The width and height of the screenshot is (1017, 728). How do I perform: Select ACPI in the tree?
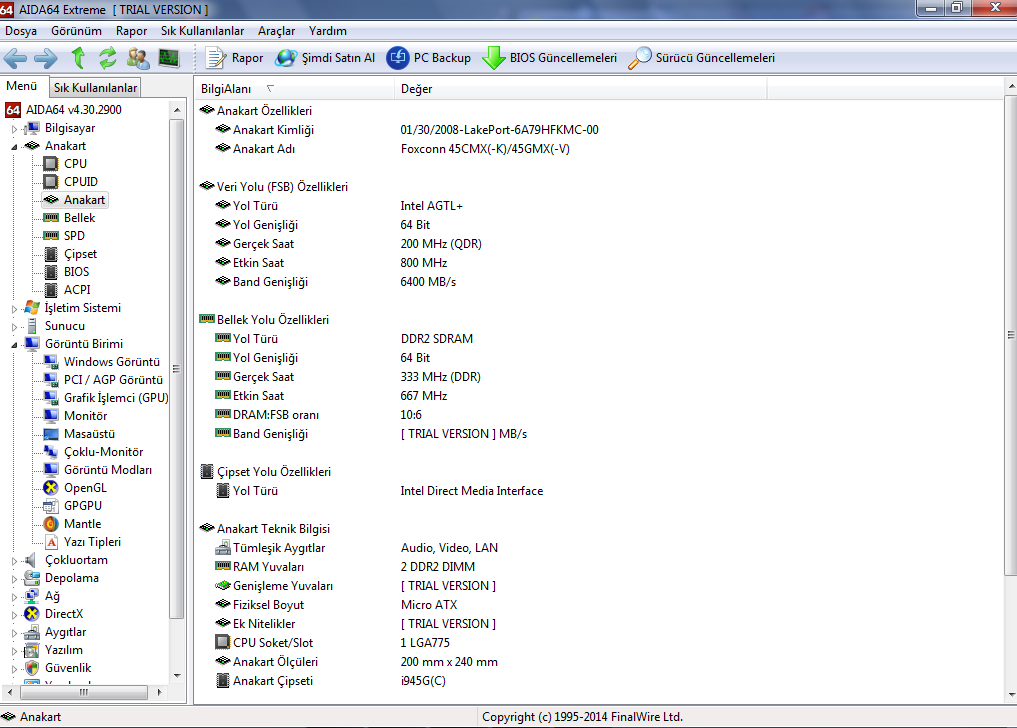tap(77, 290)
